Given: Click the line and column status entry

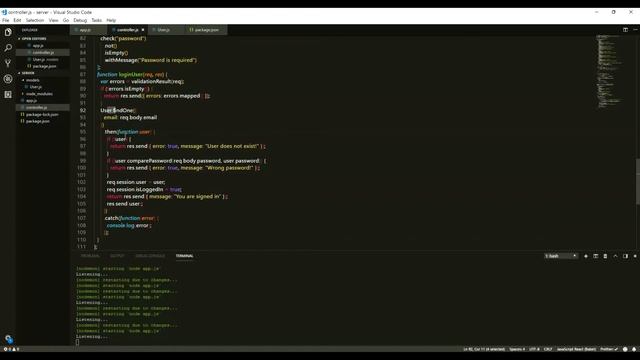Looking at the screenshot, I should pyautogui.click(x=484, y=349).
